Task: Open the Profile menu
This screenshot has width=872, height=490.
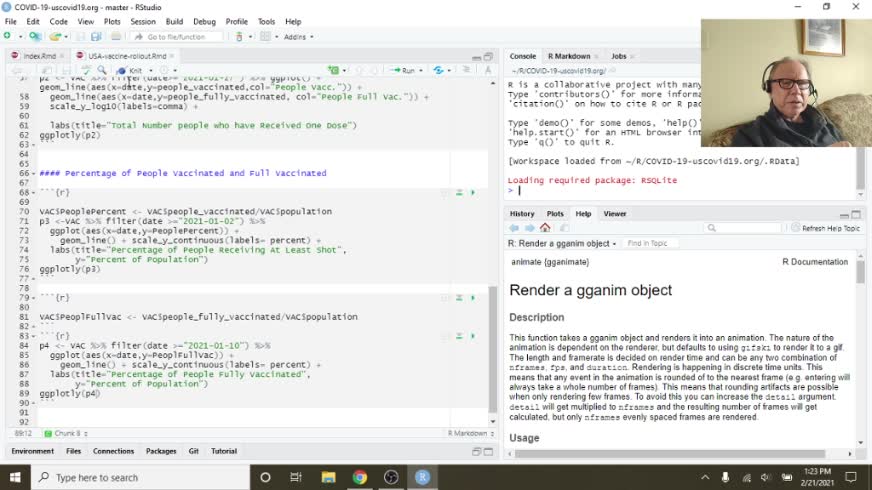Action: tap(236, 22)
